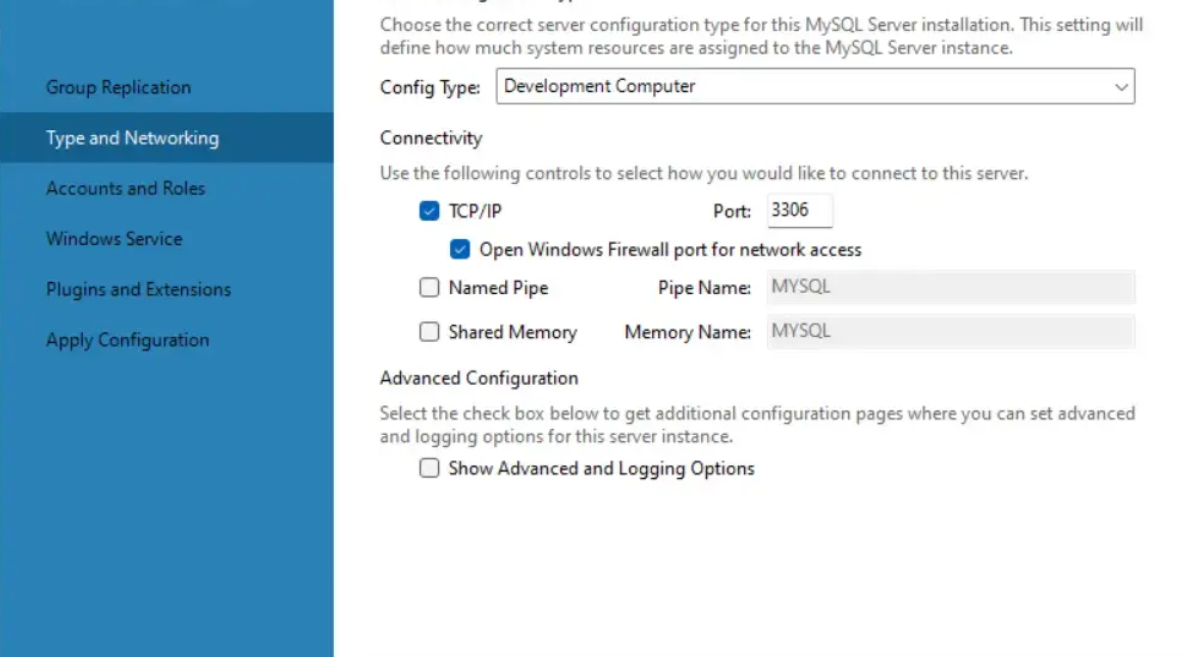Viewport: 1188px width, 657px height.
Task: Open the Group Replication step
Action: (118, 87)
